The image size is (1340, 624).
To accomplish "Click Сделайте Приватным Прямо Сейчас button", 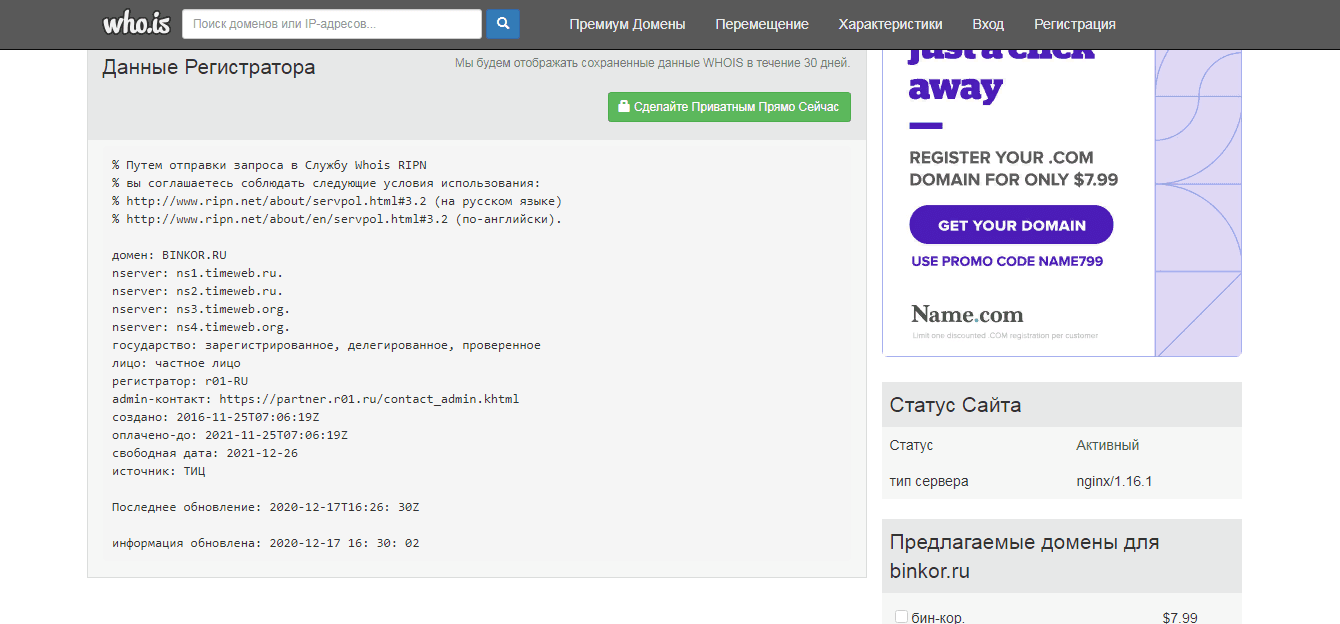I will tap(729, 107).
